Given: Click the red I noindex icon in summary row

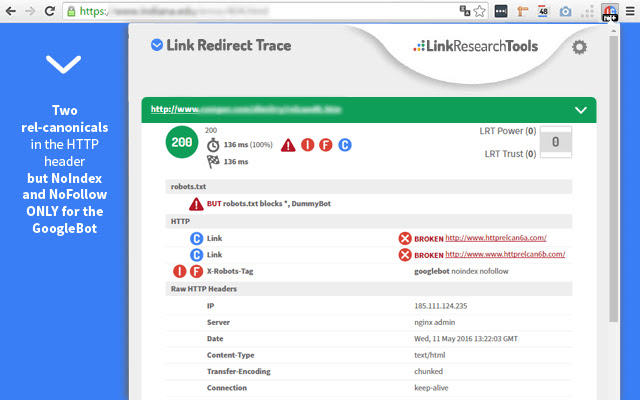Looking at the screenshot, I should [308, 145].
